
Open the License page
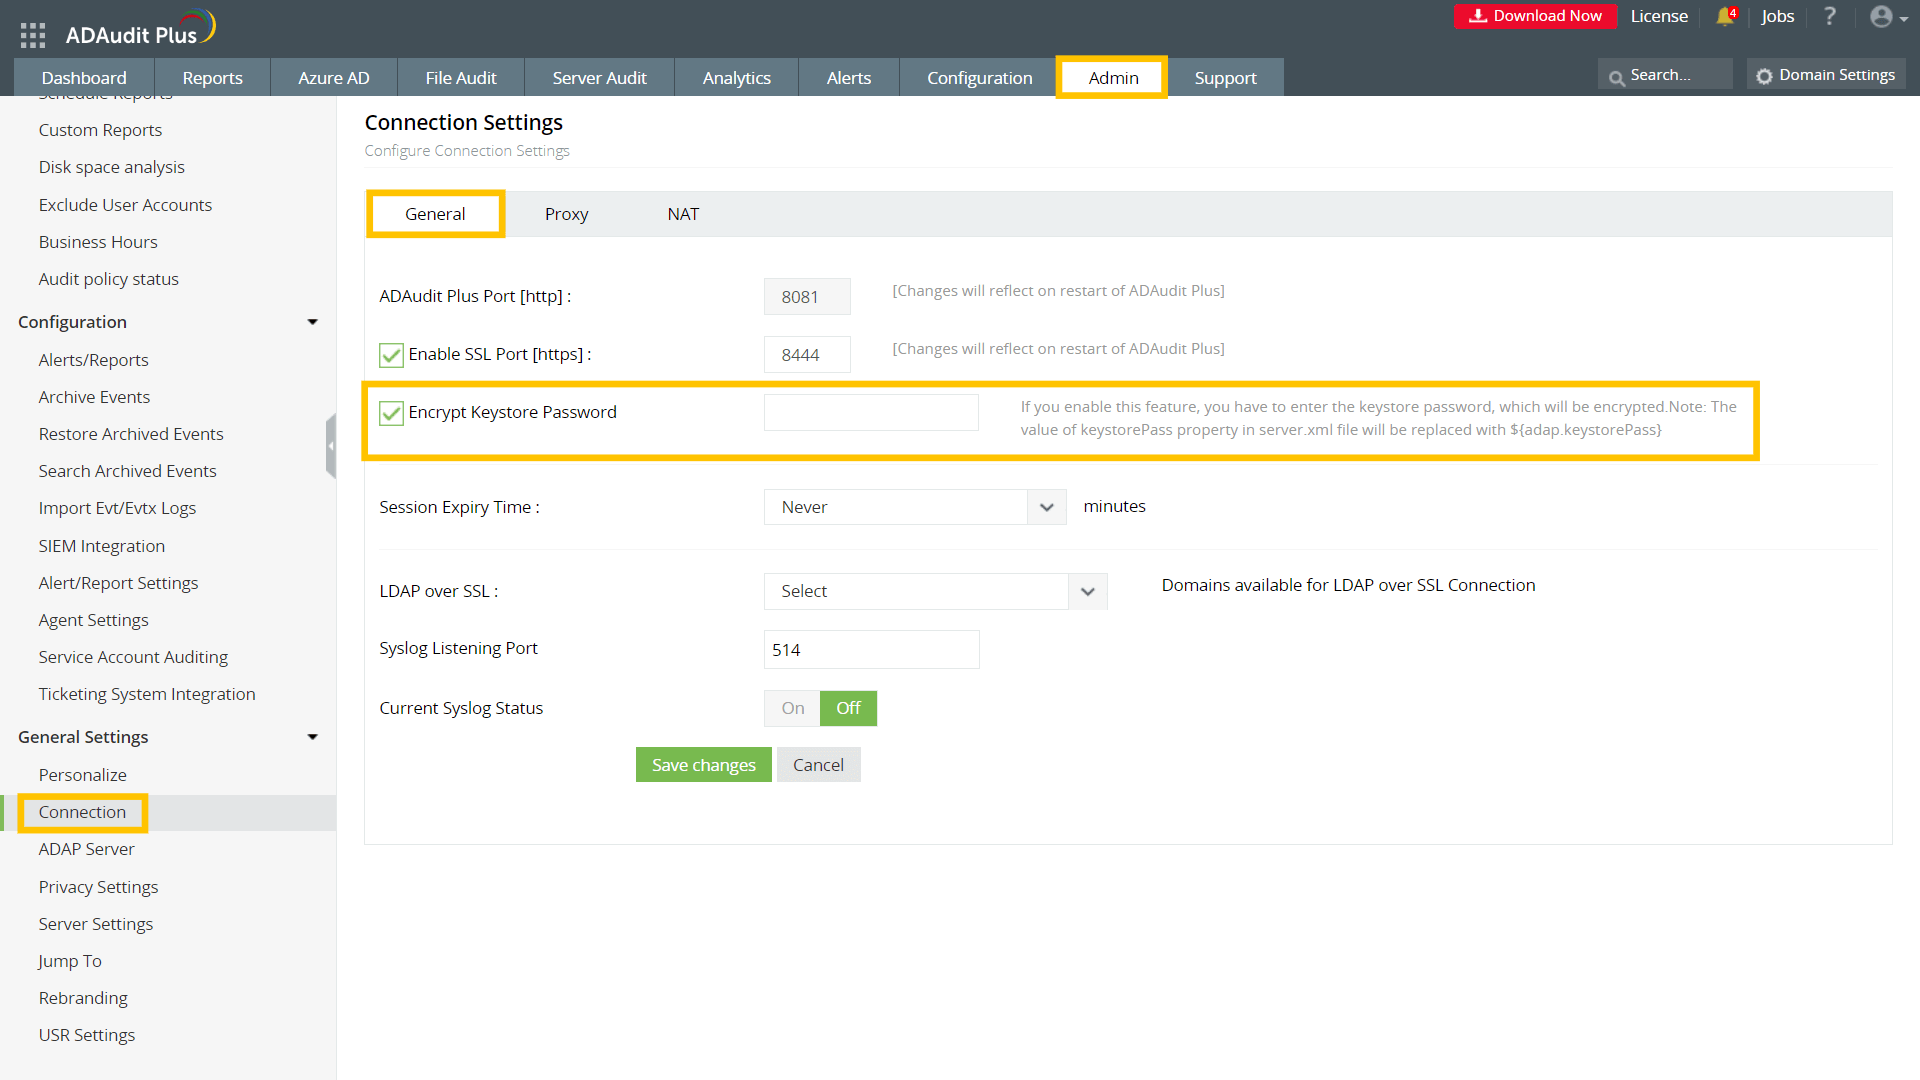click(1658, 16)
